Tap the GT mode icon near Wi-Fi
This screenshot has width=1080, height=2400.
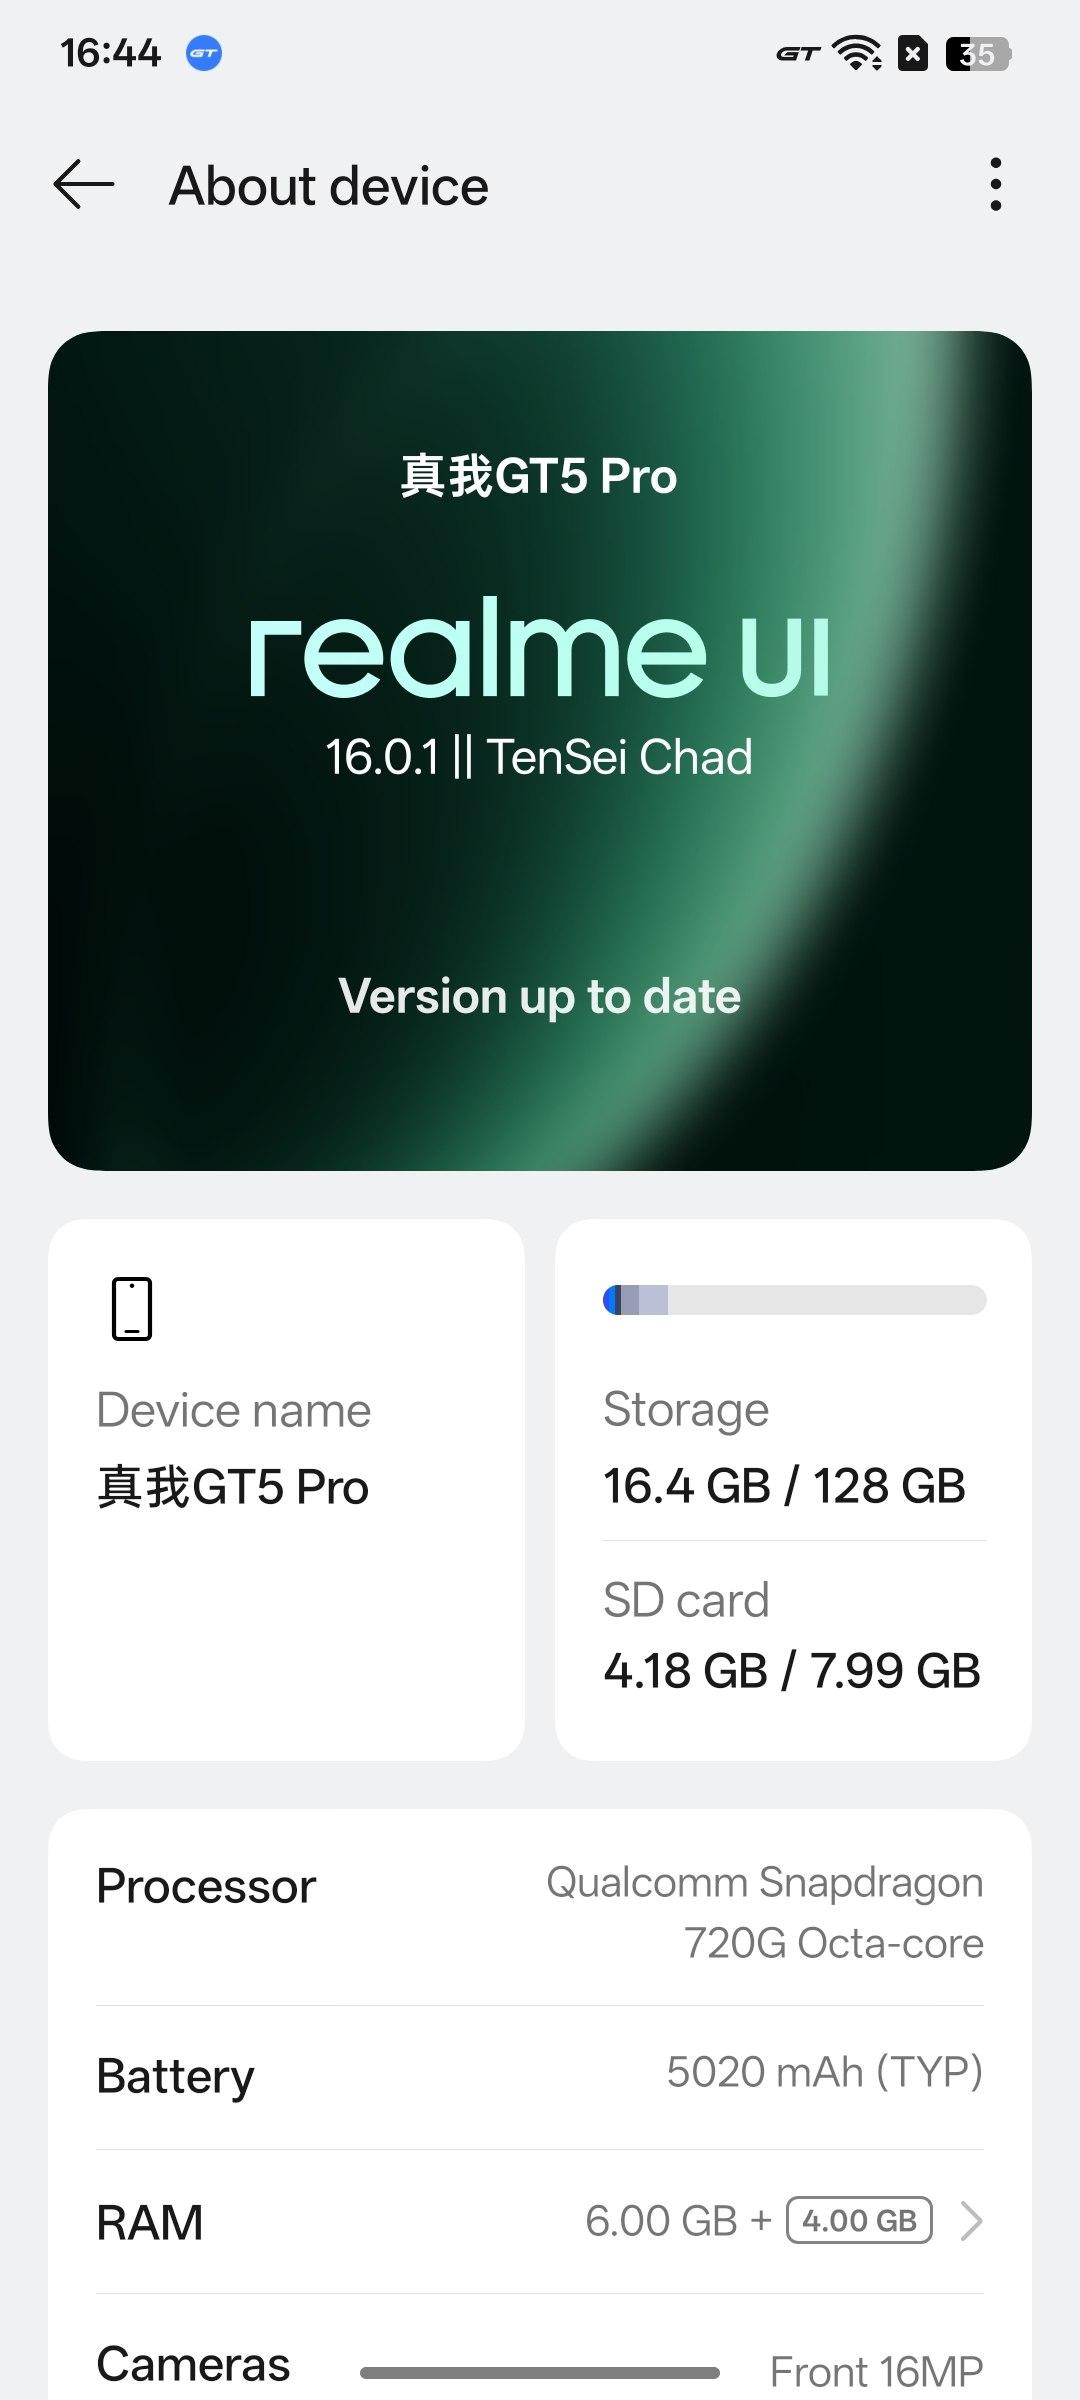[x=797, y=54]
